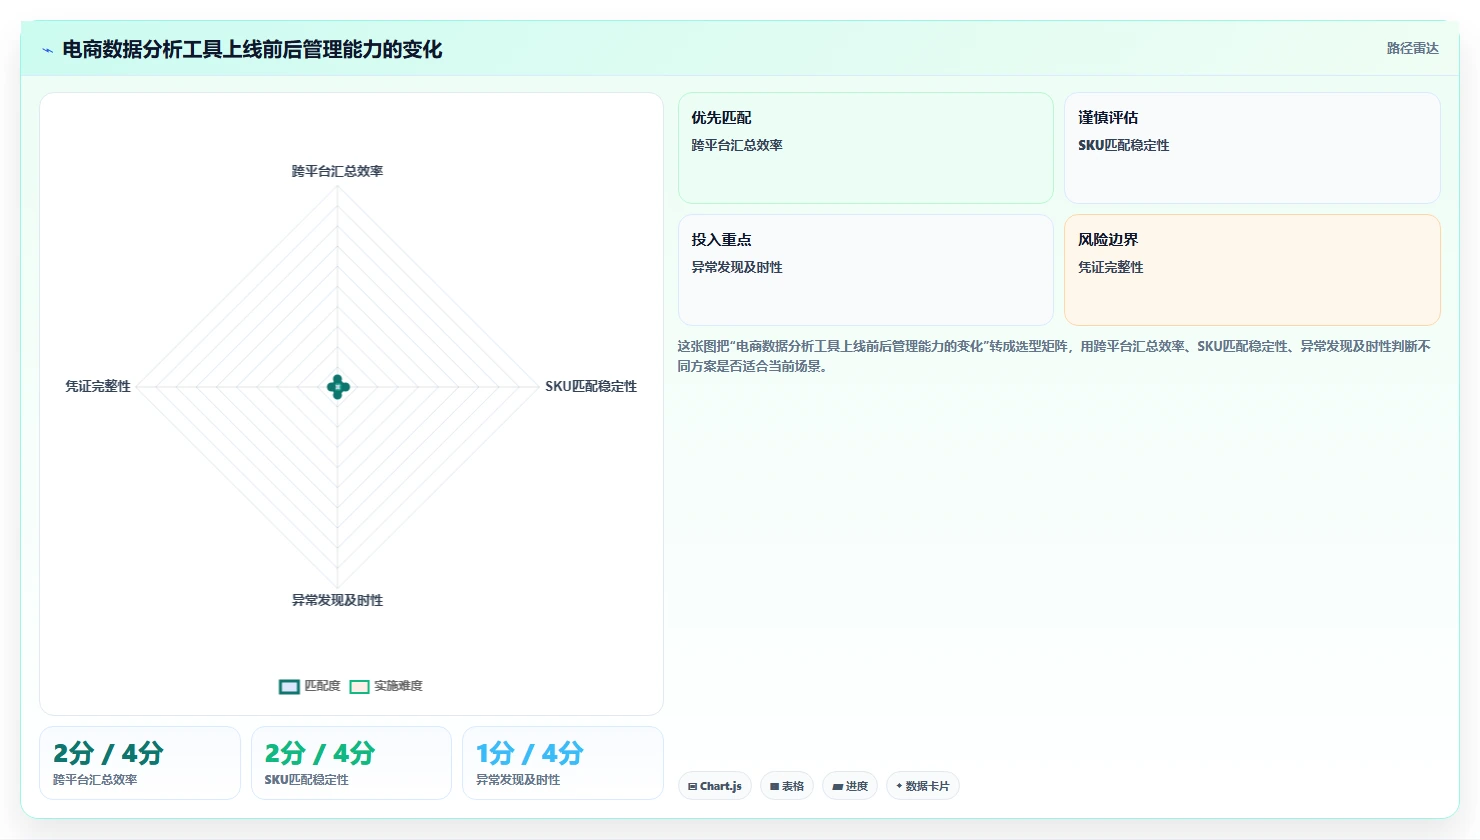Open the 风险边界 card
This screenshot has width=1480, height=840.
tap(1252, 270)
